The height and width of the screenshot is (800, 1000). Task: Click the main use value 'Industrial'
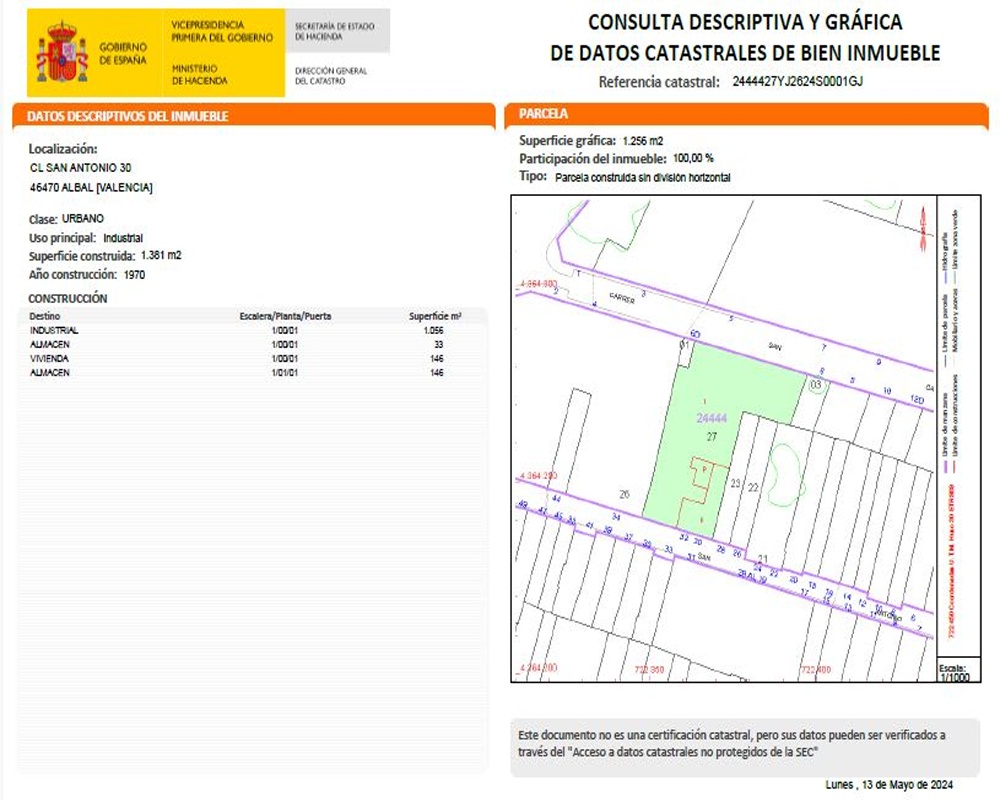[x=123, y=238]
